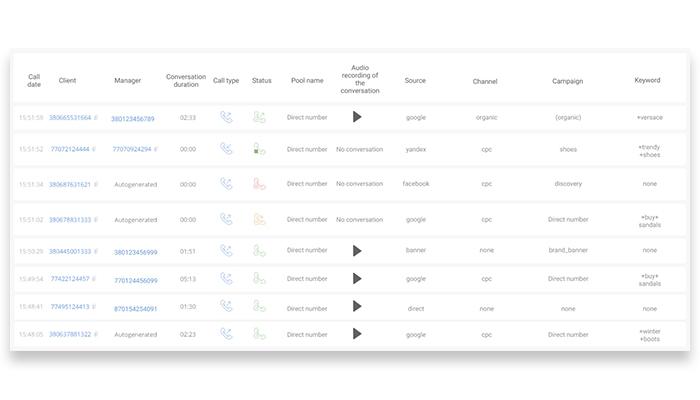The image size is (700, 400).
Task: Click call type phone icon in 77495124413 row
Action: point(226,306)
